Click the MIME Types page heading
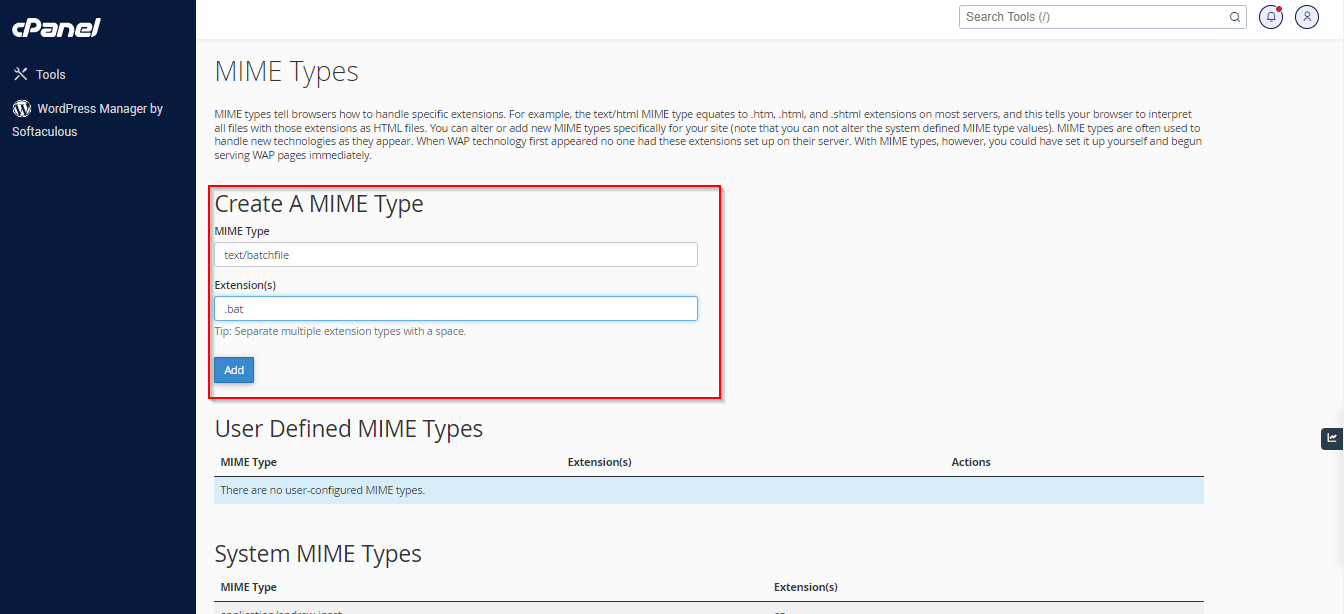 287,72
